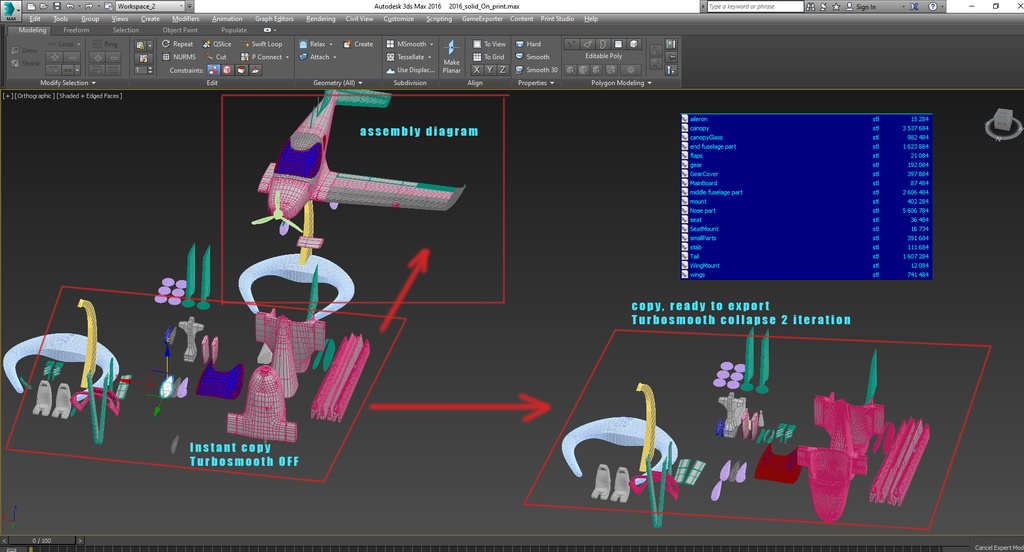The height and width of the screenshot is (552, 1024).
Task: Click the Make Planar tool
Action: click(x=451, y=57)
